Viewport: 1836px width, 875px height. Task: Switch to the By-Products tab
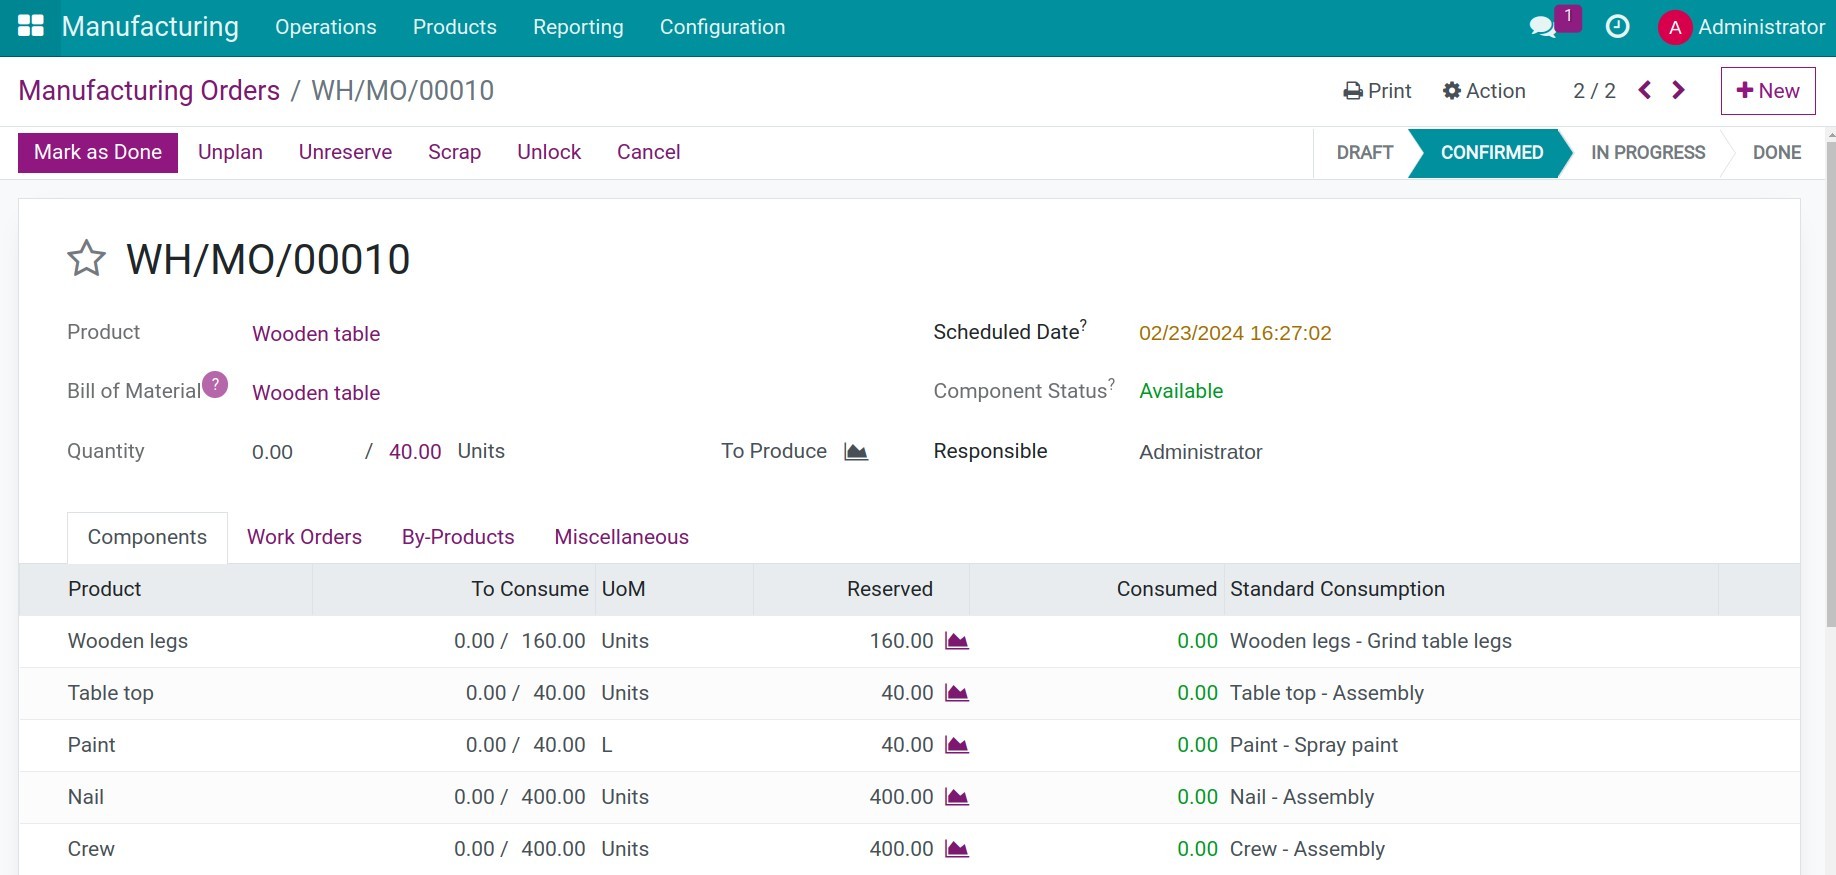pos(458,537)
